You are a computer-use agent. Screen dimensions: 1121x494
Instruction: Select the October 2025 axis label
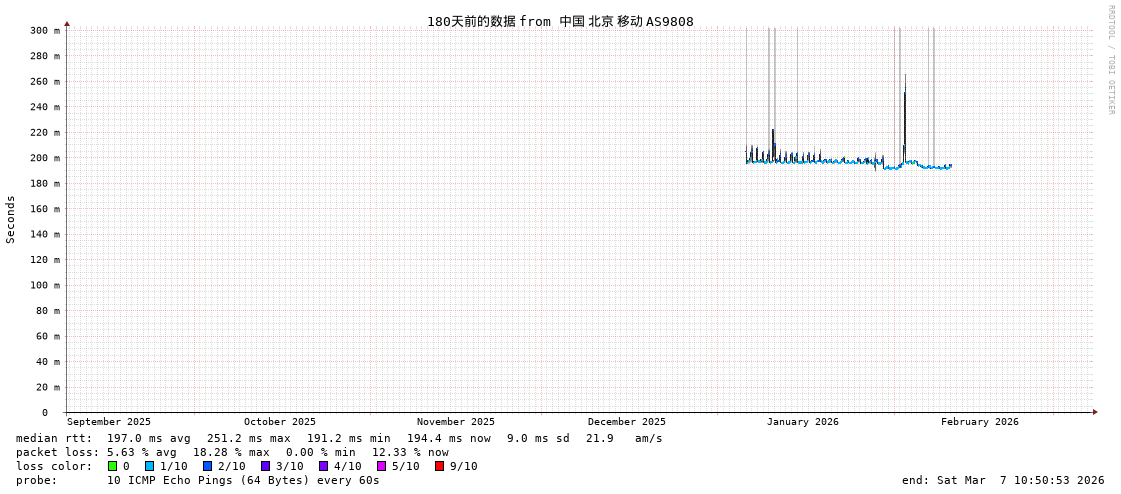point(279,422)
